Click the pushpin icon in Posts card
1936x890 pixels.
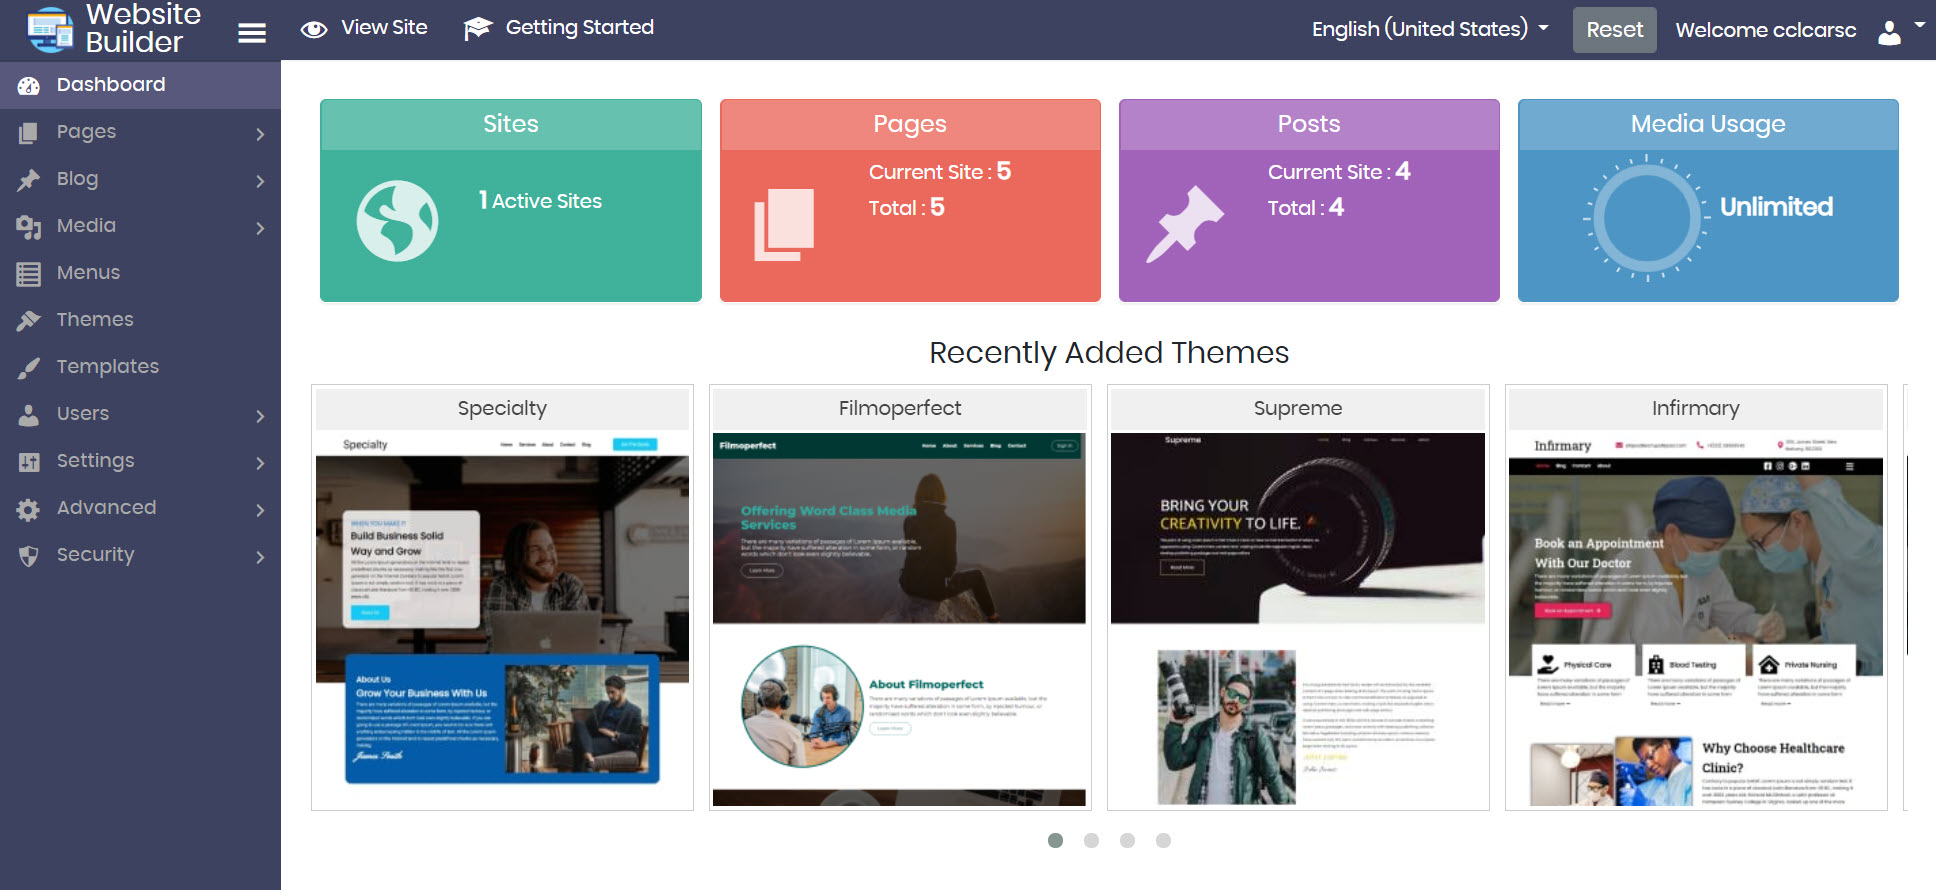click(x=1185, y=224)
